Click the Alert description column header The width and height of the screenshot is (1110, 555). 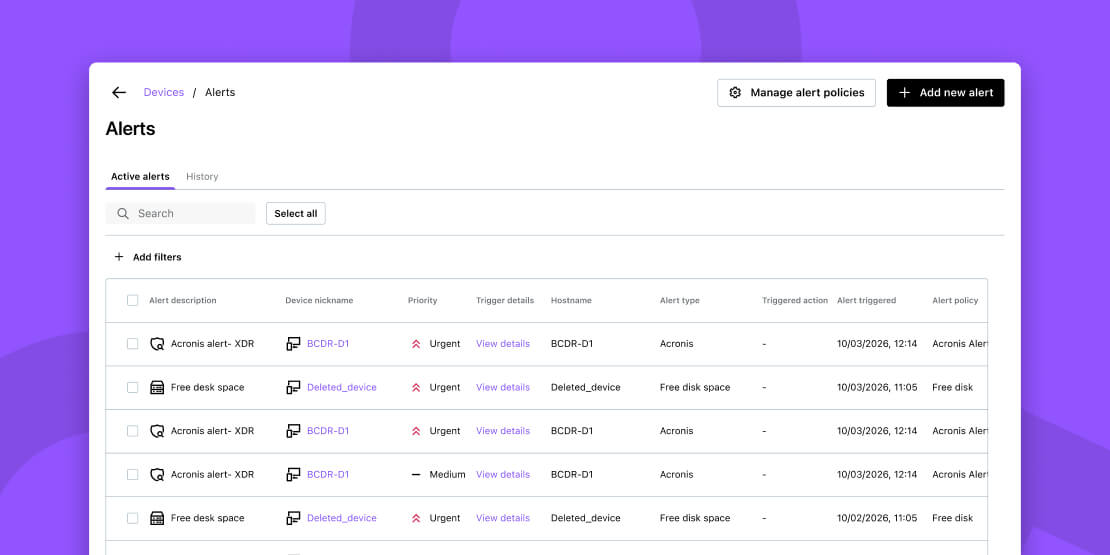coord(183,300)
